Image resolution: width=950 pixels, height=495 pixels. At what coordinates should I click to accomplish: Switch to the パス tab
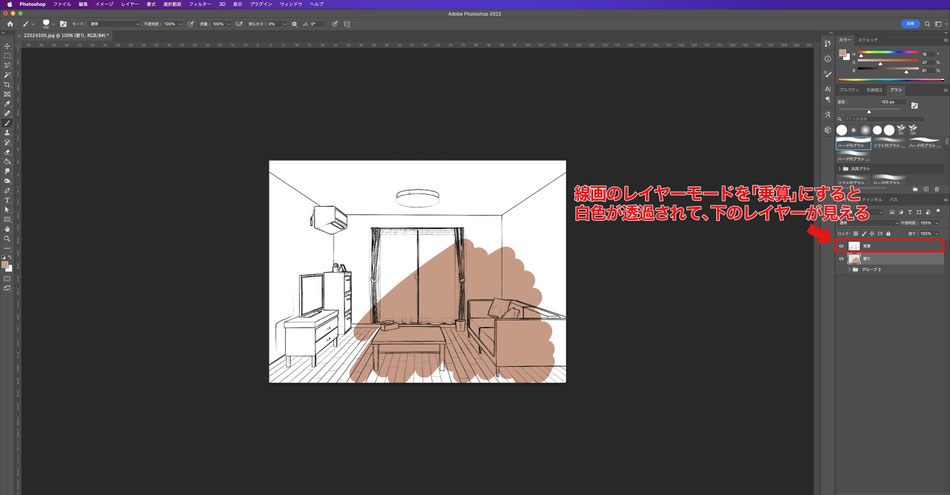[x=893, y=200]
